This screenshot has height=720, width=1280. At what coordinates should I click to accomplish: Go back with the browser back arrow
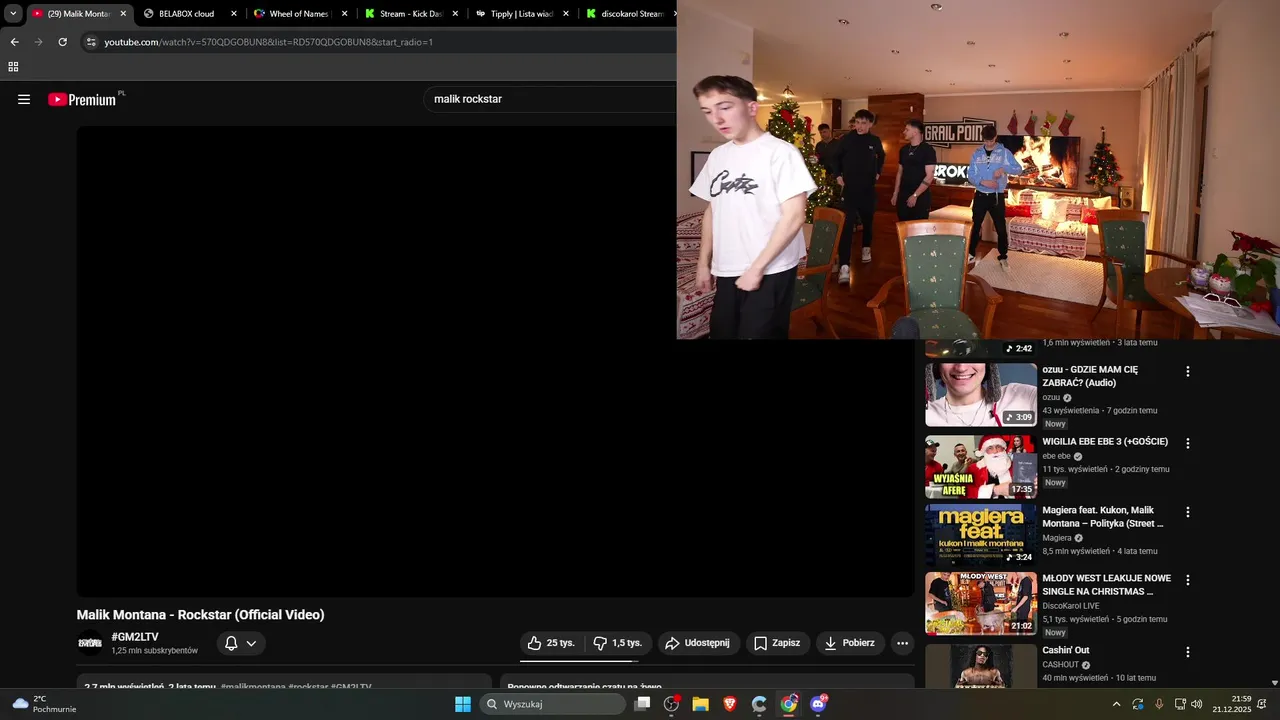click(x=14, y=42)
